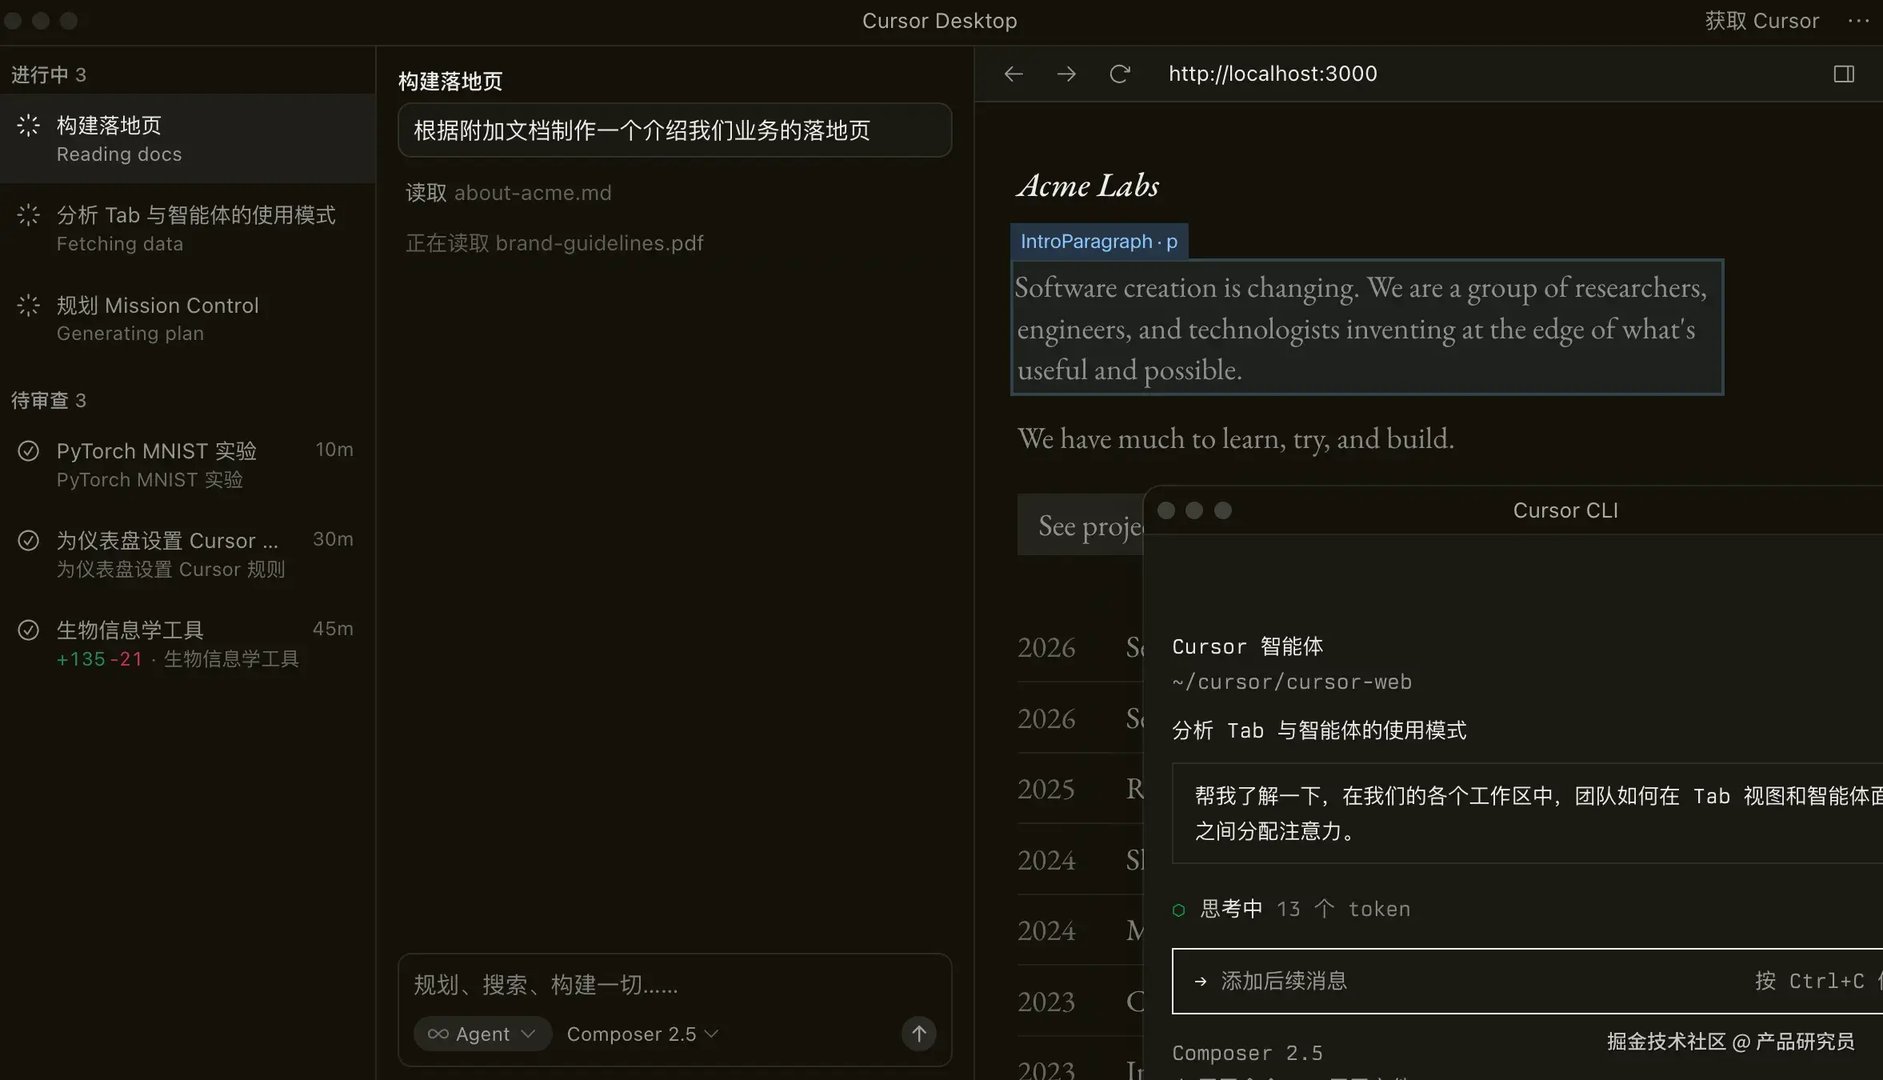
Task: Click 'We have much to learn' text
Action: (1235, 438)
